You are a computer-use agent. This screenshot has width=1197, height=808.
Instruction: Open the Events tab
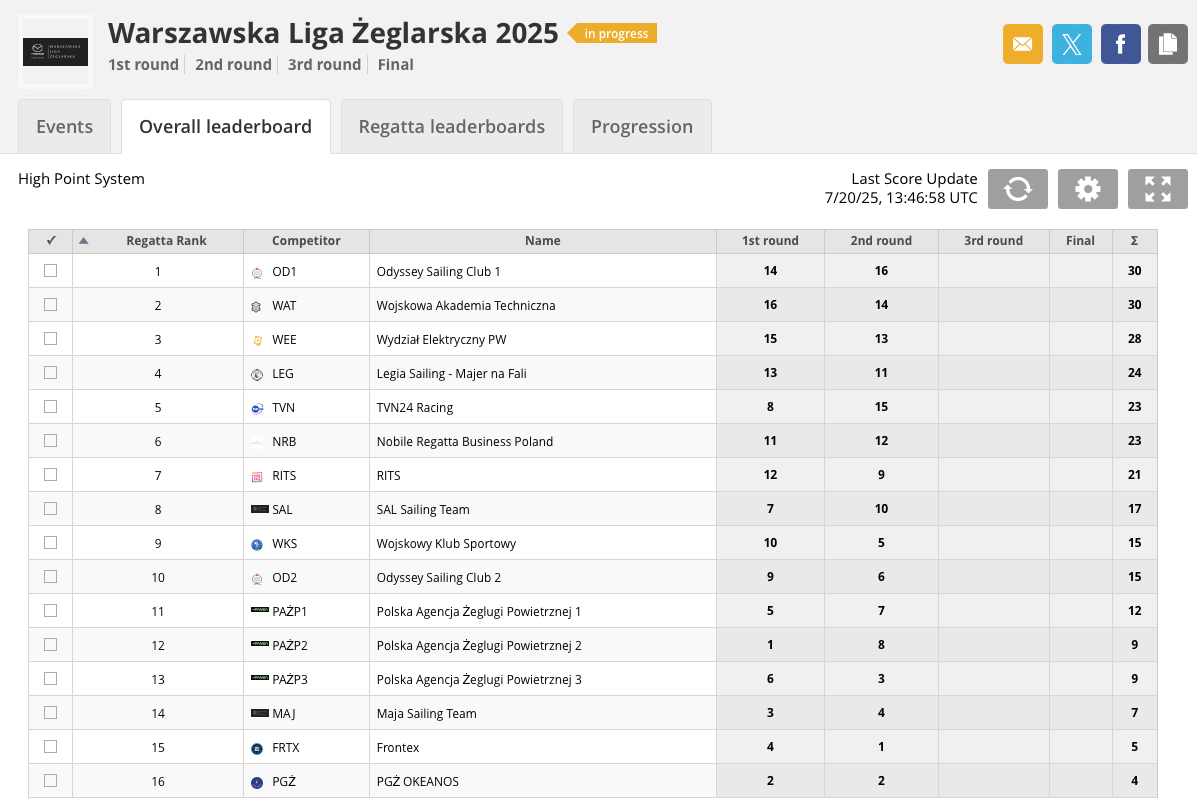pyautogui.click(x=64, y=127)
